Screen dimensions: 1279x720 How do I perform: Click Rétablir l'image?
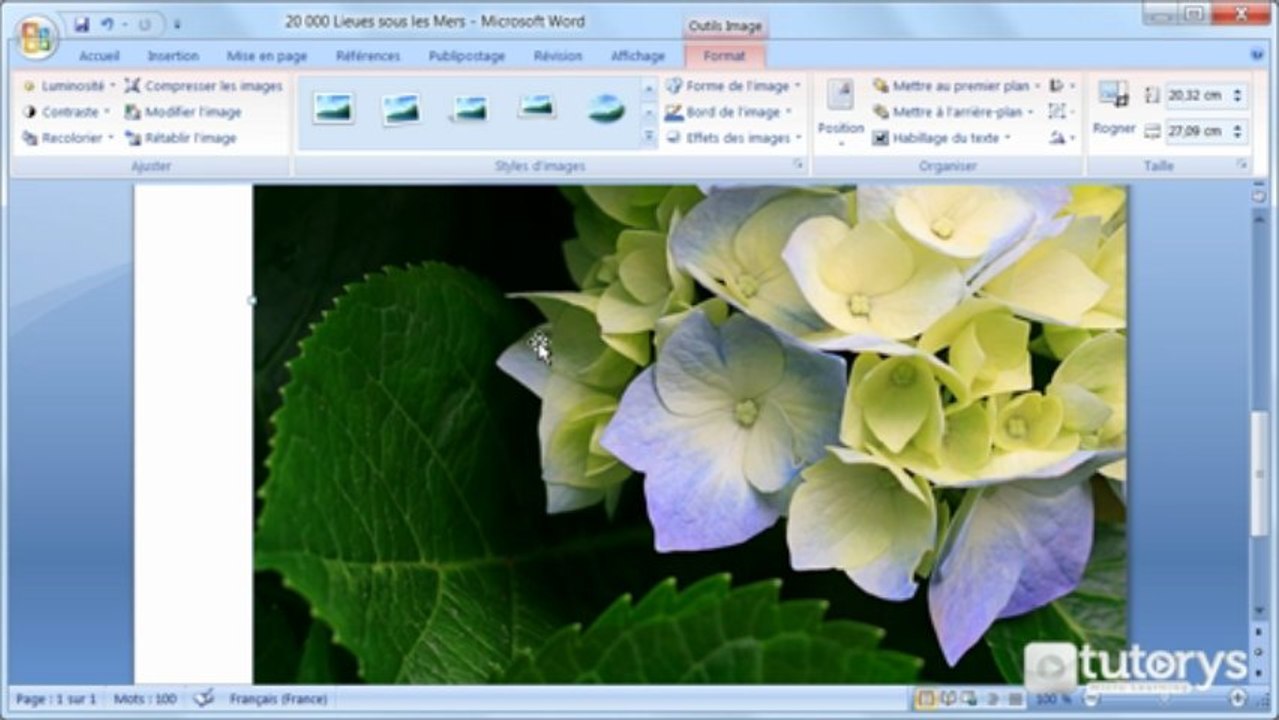[181, 138]
